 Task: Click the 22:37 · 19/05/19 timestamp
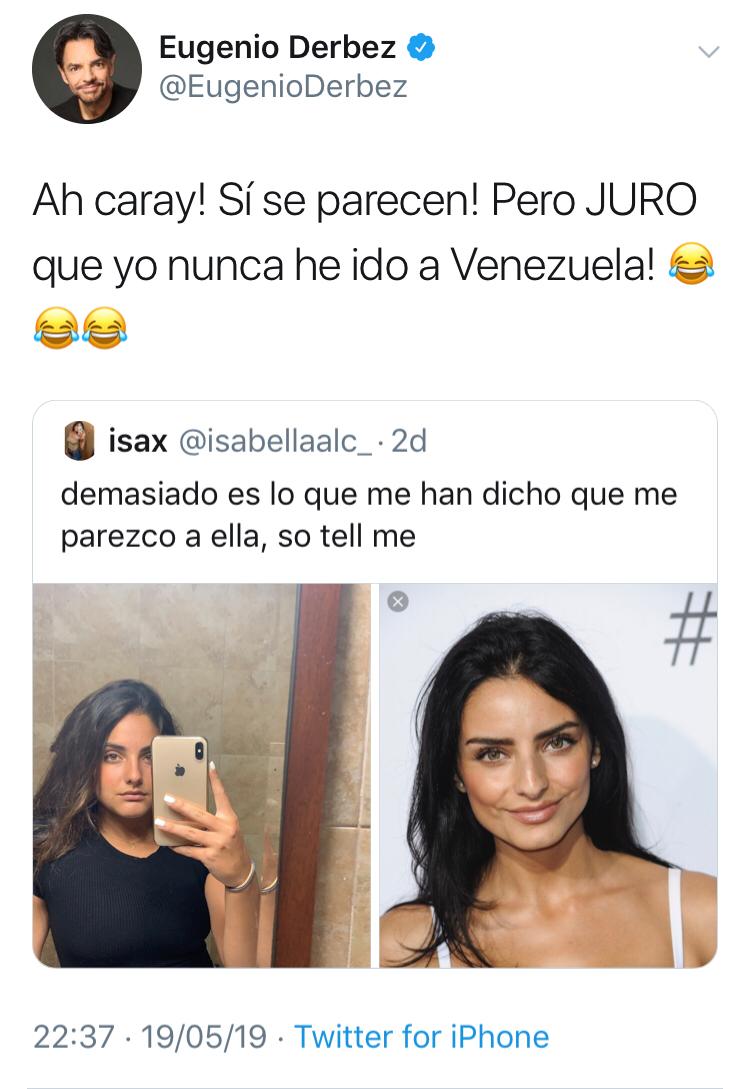pos(150,1037)
